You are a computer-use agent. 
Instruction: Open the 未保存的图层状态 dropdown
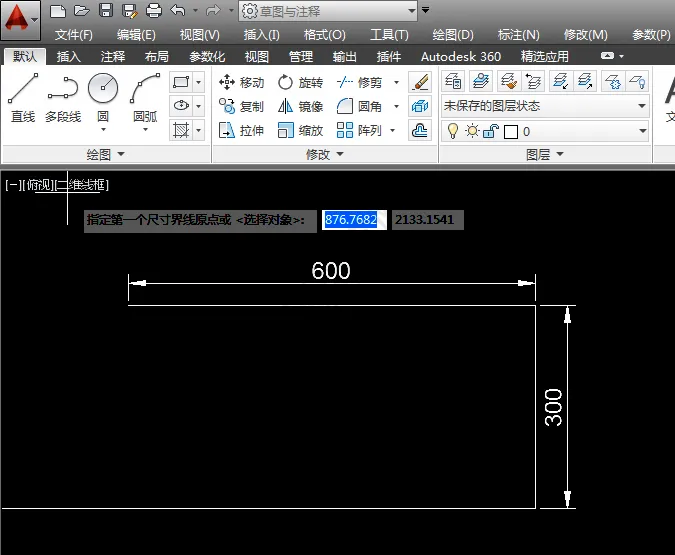pyautogui.click(x=545, y=106)
